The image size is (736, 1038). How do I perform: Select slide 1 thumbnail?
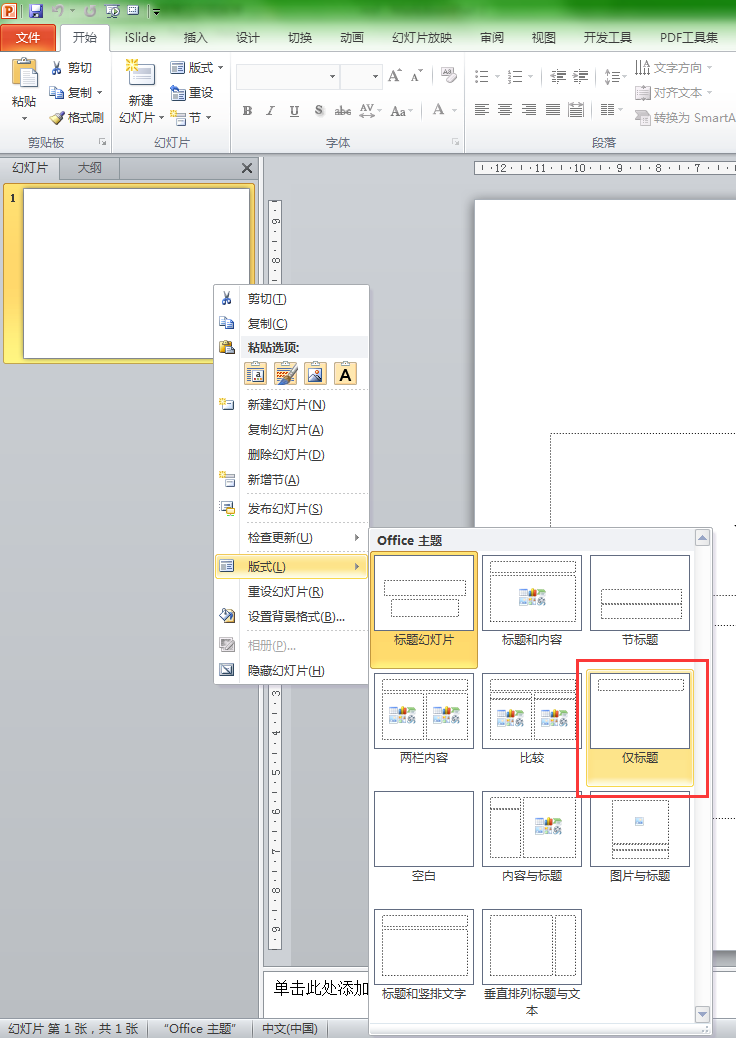pyautogui.click(x=137, y=273)
